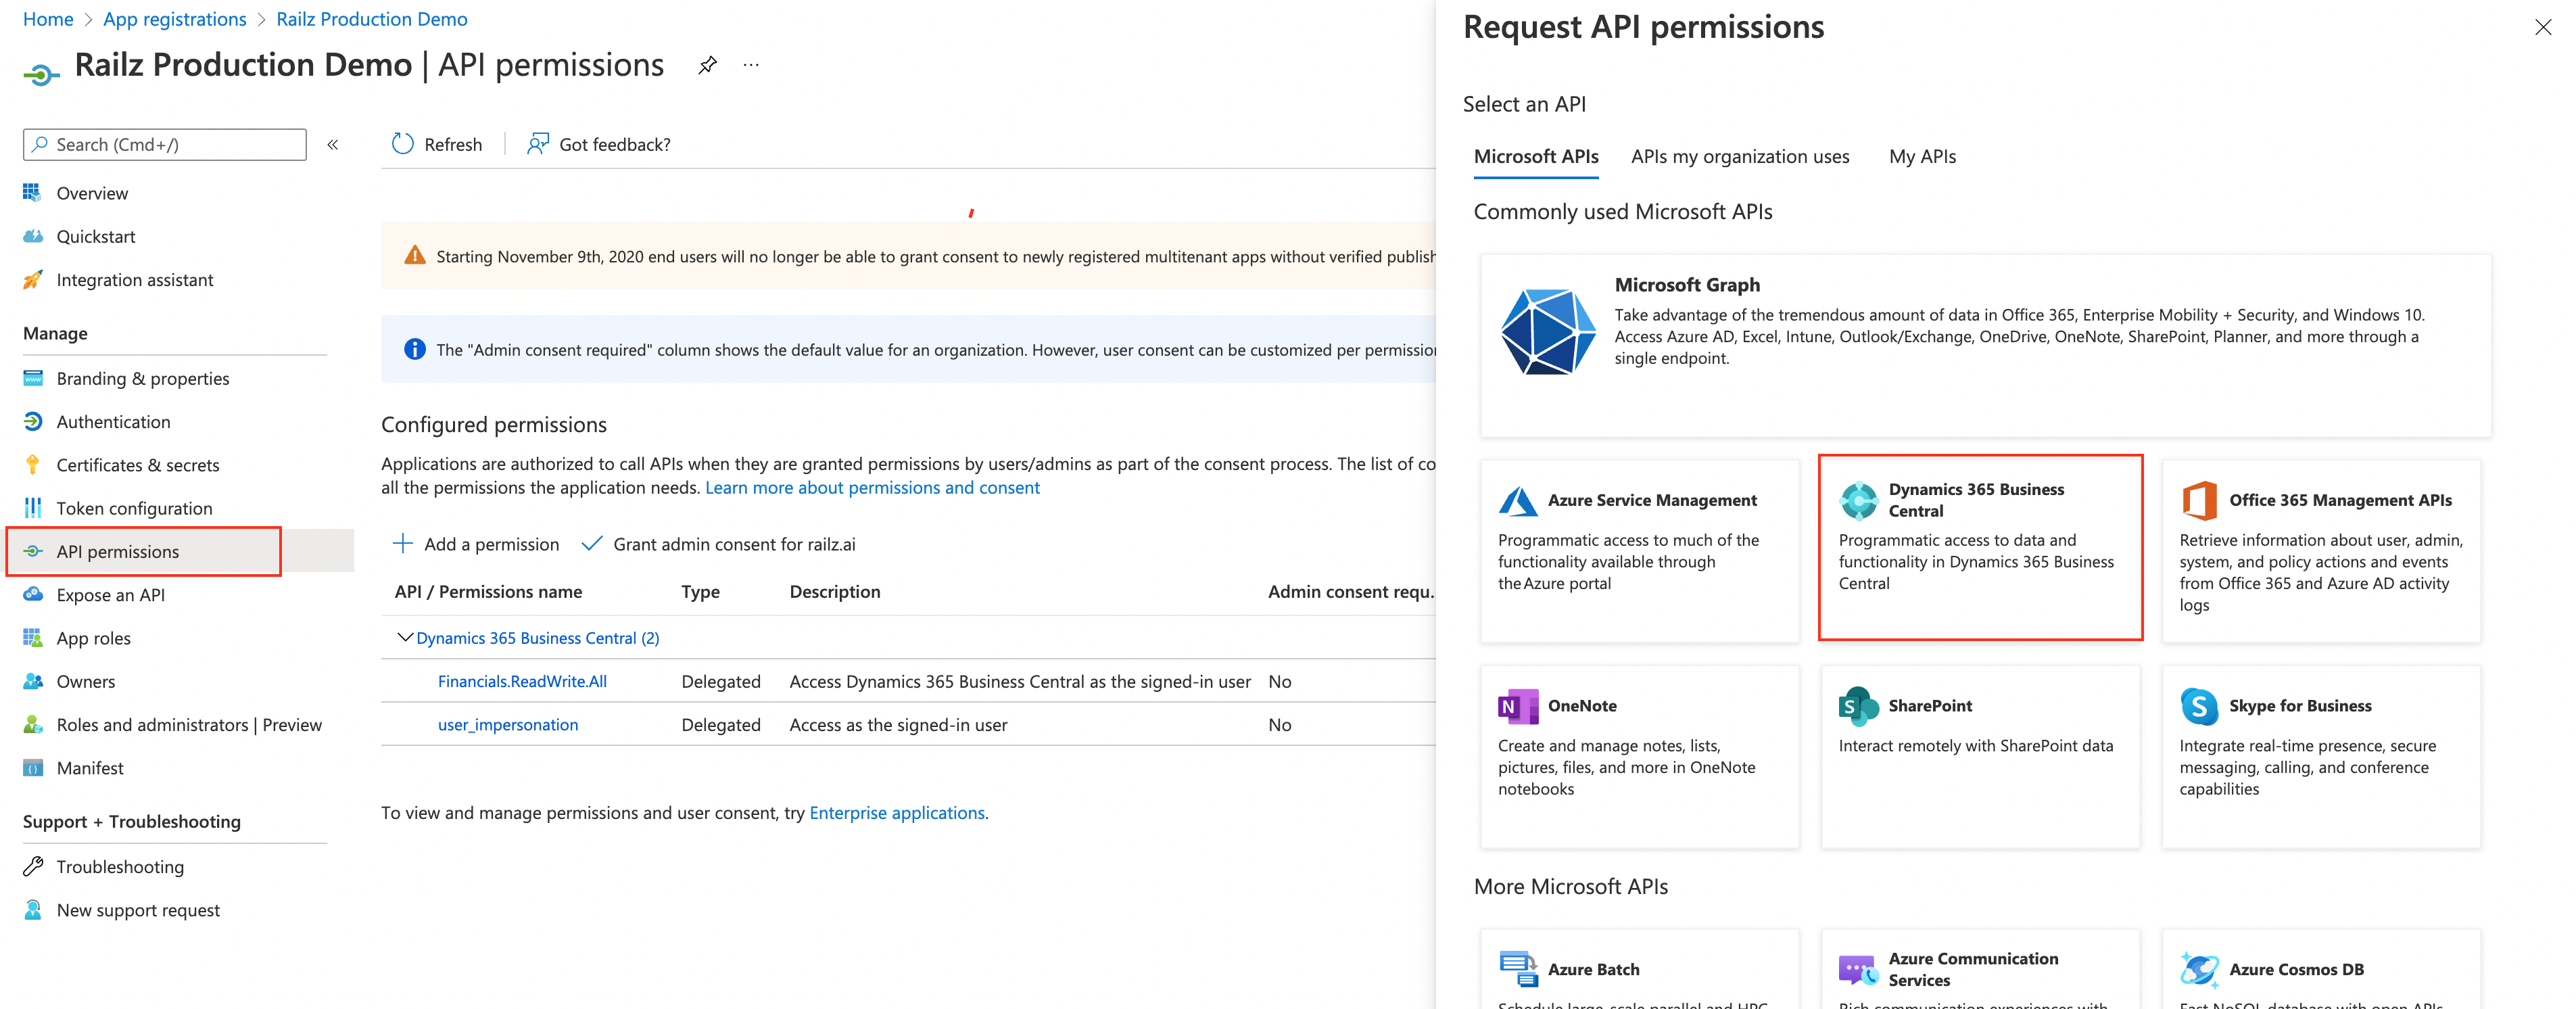
Task: Open the Integration assistant rocket icon
Action: [33, 279]
